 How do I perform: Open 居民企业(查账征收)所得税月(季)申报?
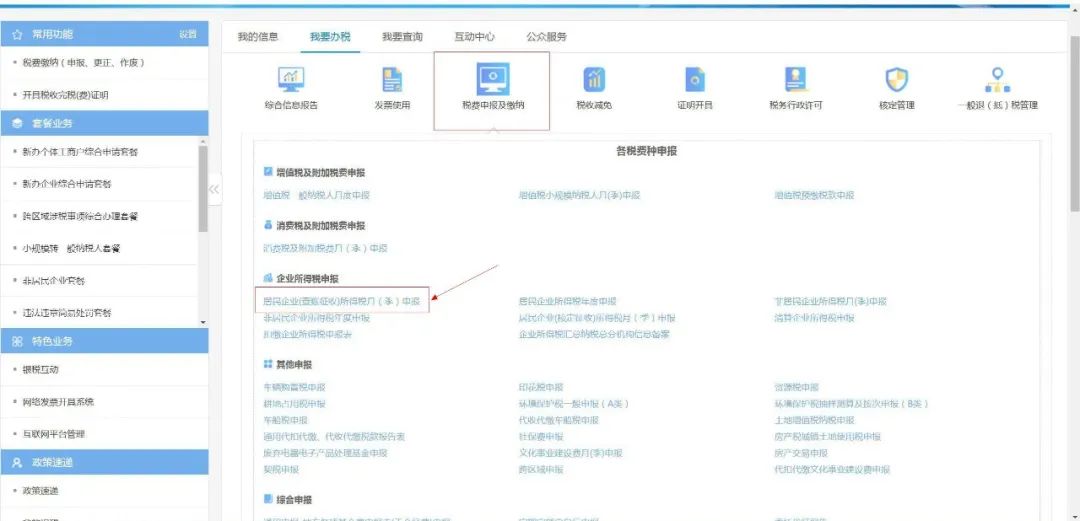point(342,301)
